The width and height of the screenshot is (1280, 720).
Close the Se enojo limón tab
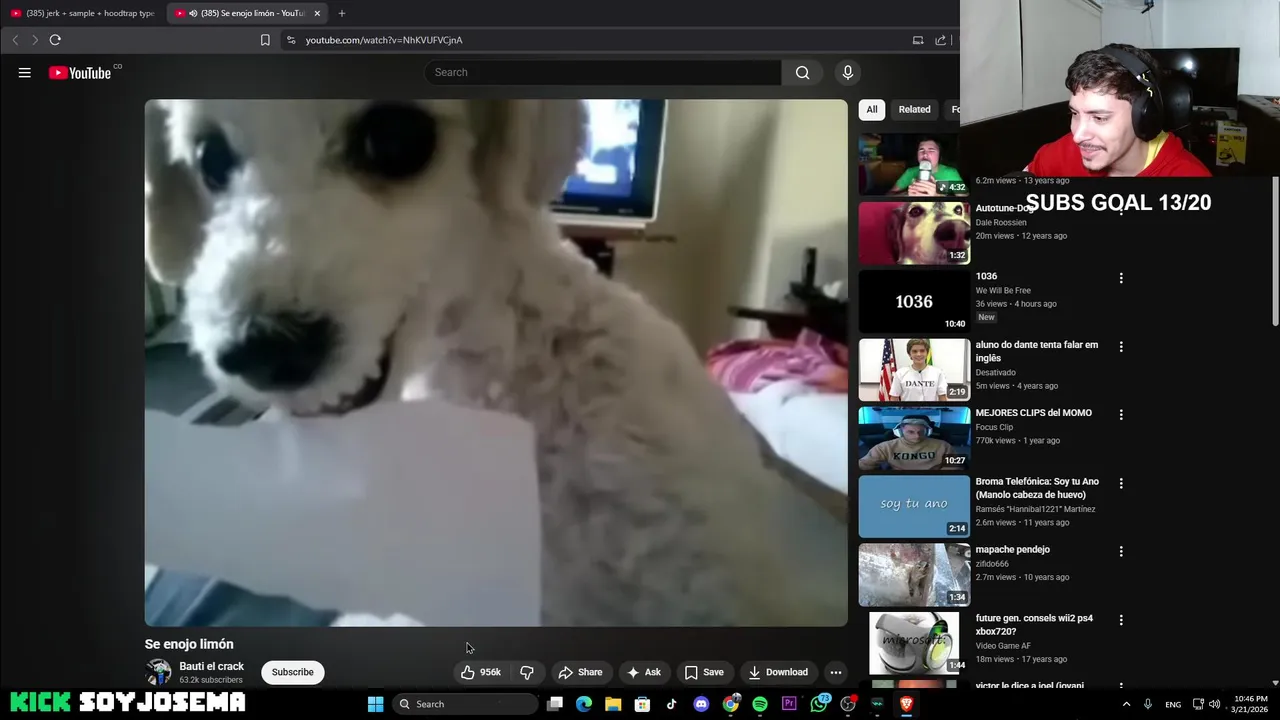[317, 13]
